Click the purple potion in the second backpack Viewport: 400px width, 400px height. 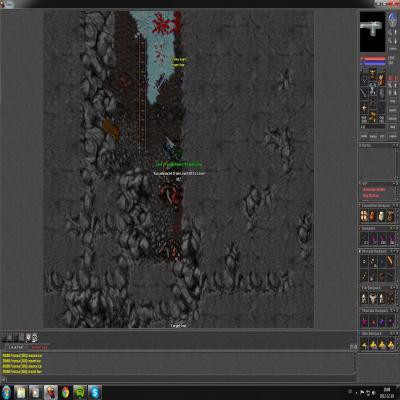(373, 239)
